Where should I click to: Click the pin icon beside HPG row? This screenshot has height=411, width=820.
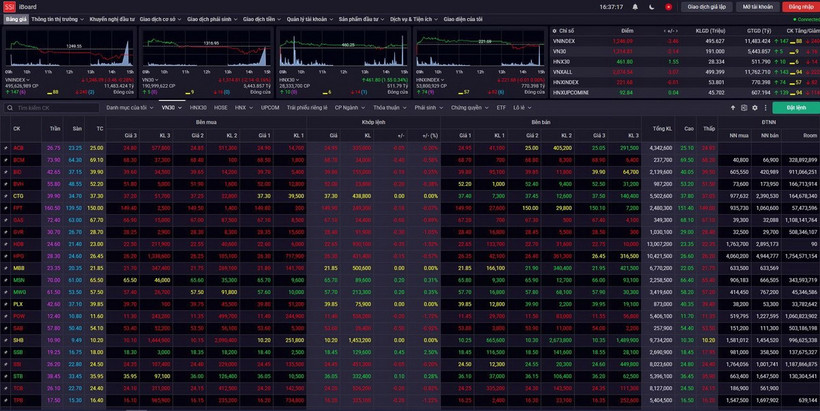[6, 256]
